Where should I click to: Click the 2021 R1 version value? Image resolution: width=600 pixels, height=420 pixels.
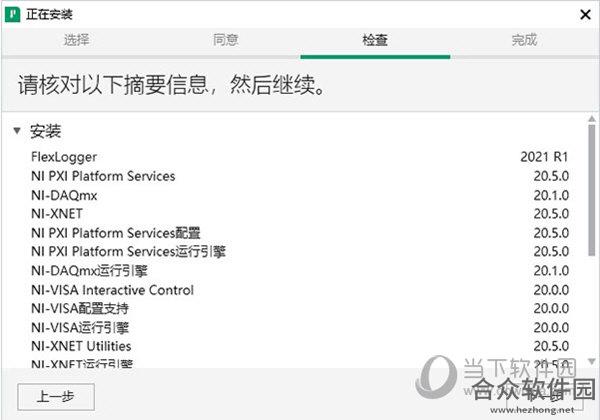pyautogui.click(x=544, y=157)
